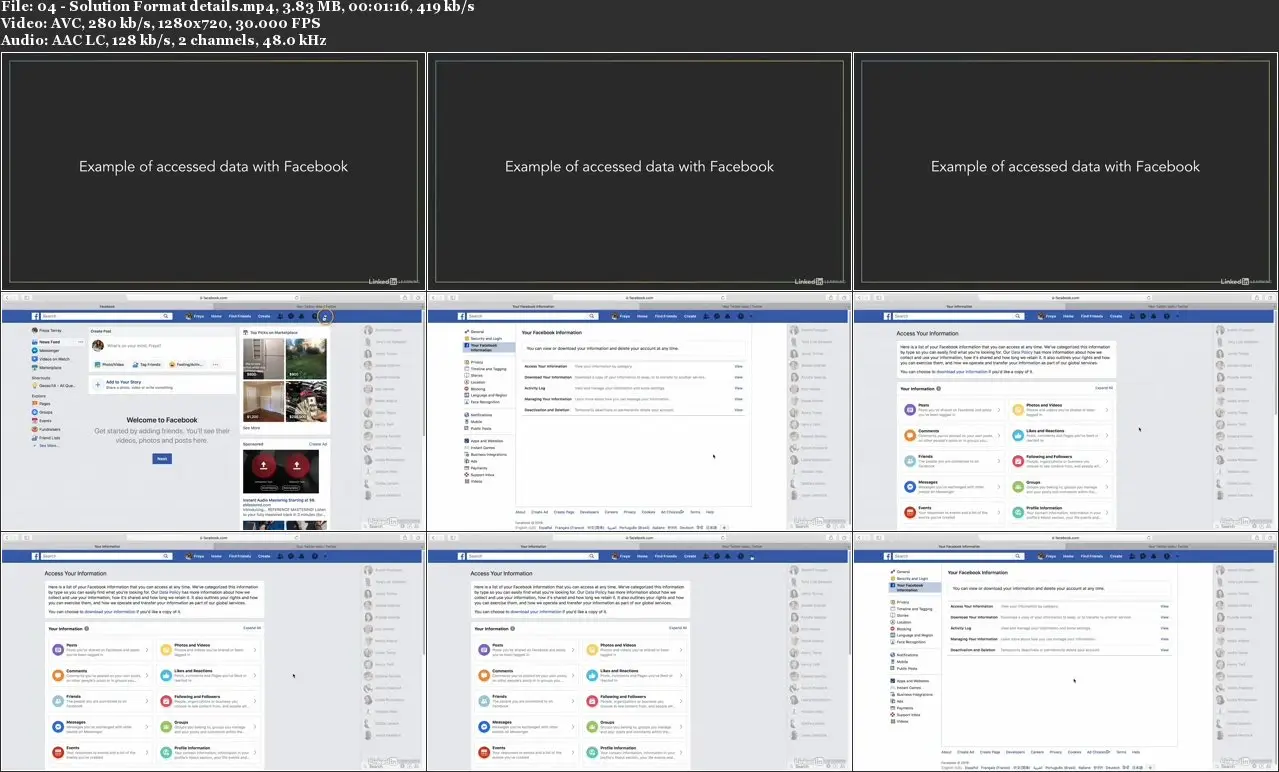
Task: Open Notifications in second-row settings frame sidebar
Action: (x=478, y=415)
